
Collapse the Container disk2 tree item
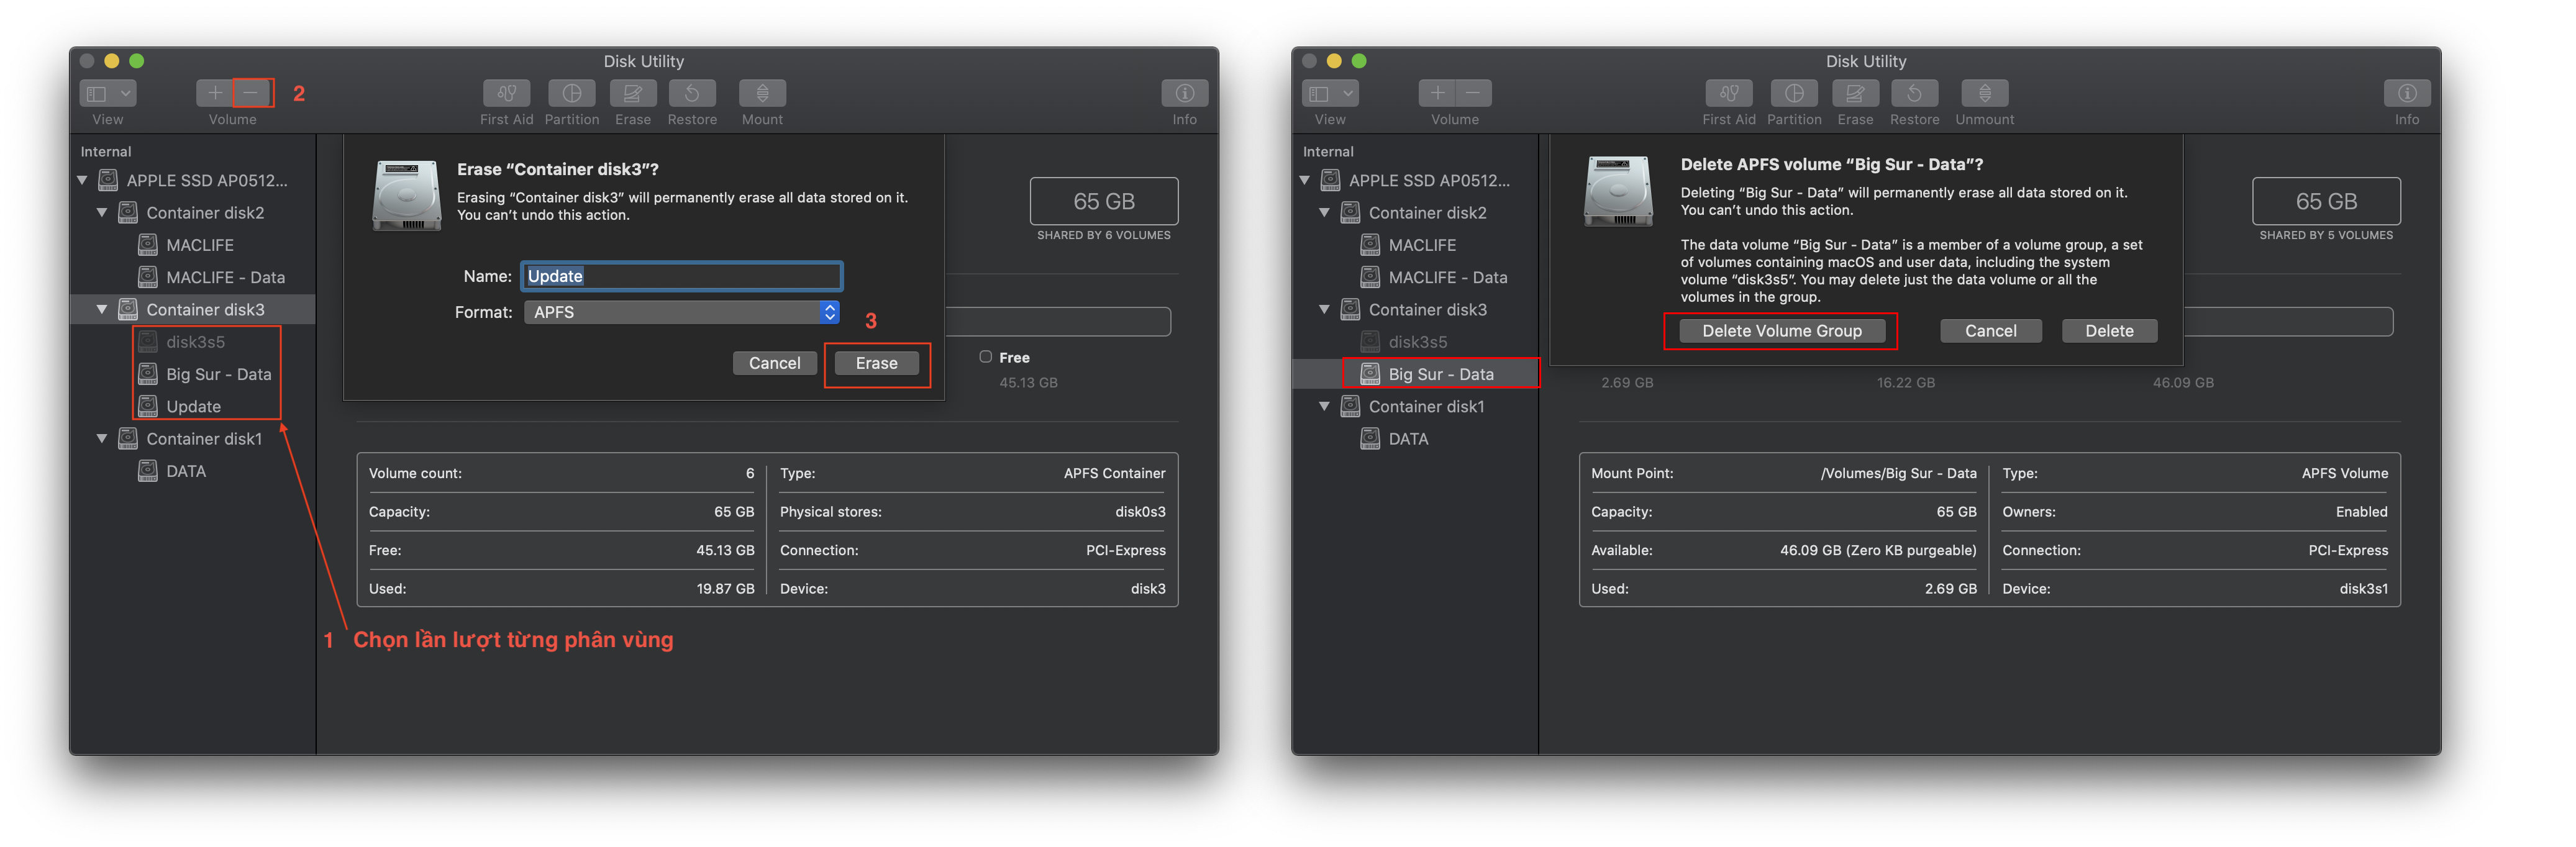pos(101,212)
